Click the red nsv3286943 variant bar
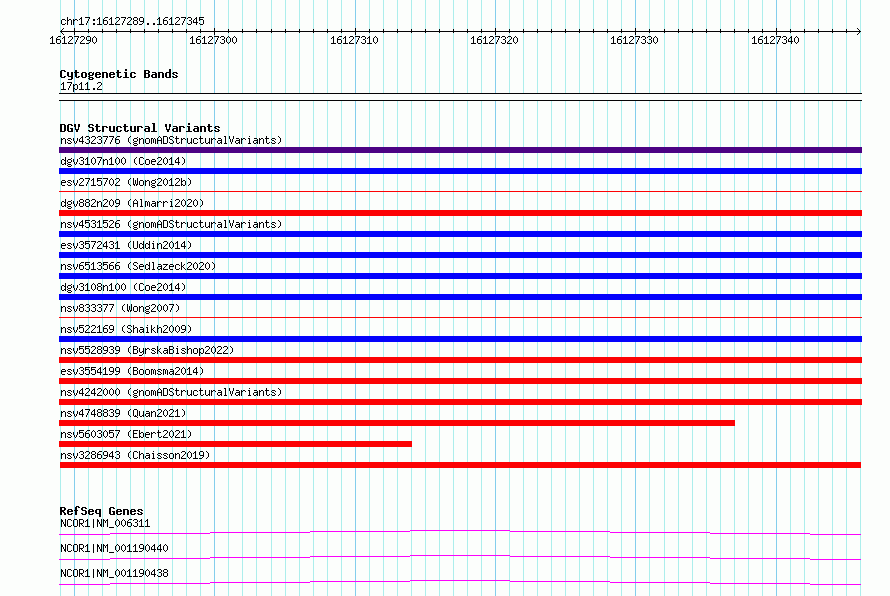The width and height of the screenshot is (890, 596). (x=460, y=465)
